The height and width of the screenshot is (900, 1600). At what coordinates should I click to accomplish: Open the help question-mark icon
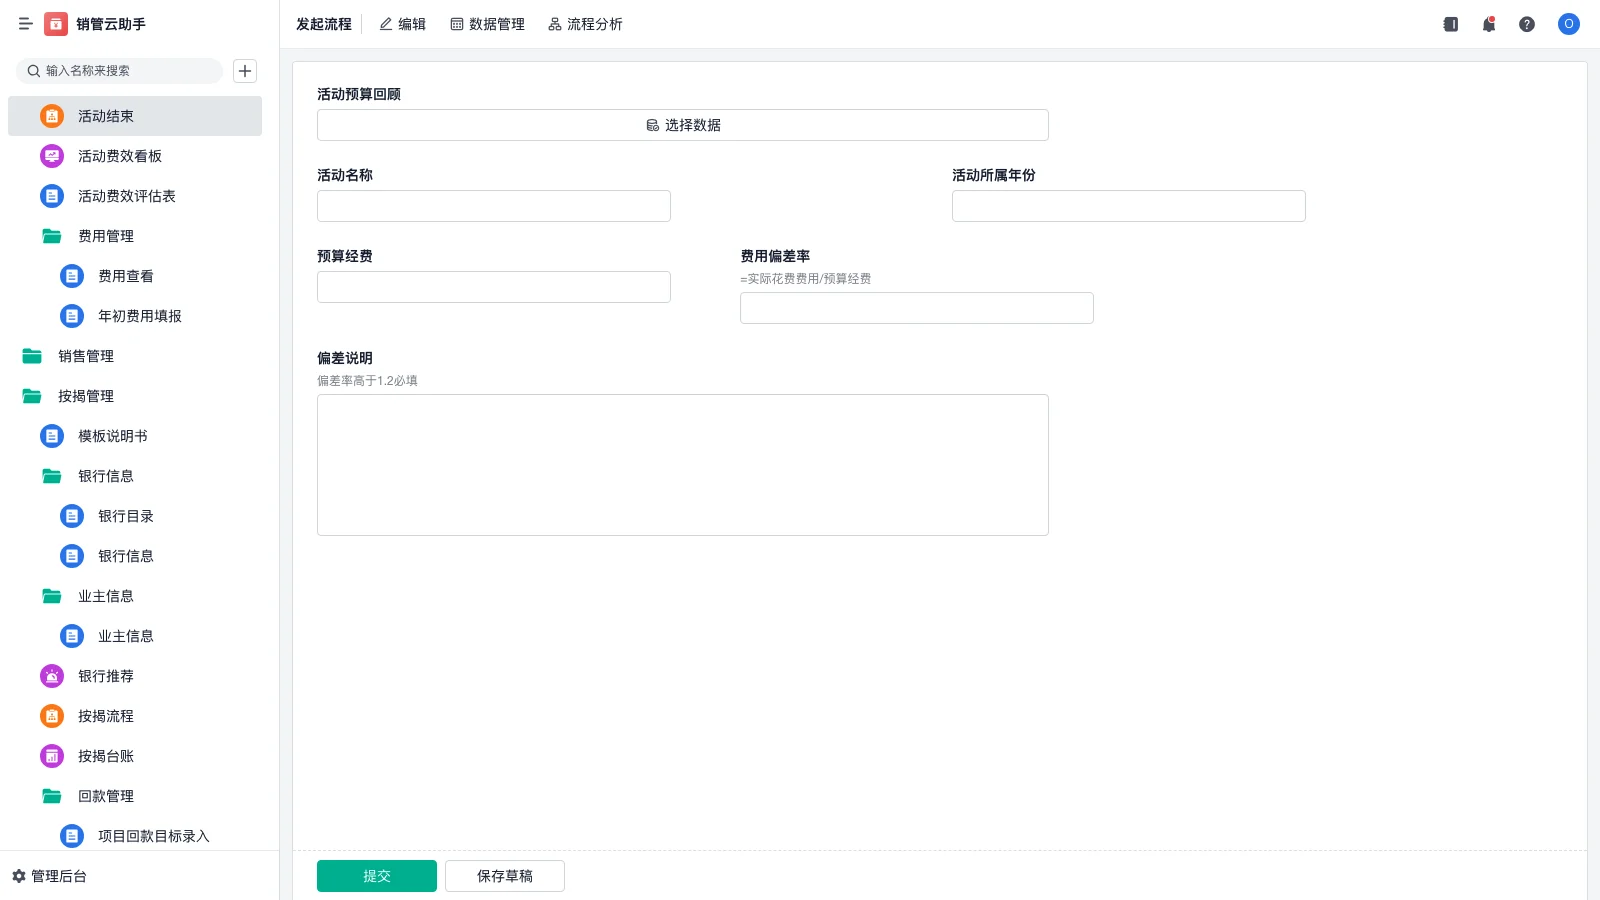pos(1528,24)
